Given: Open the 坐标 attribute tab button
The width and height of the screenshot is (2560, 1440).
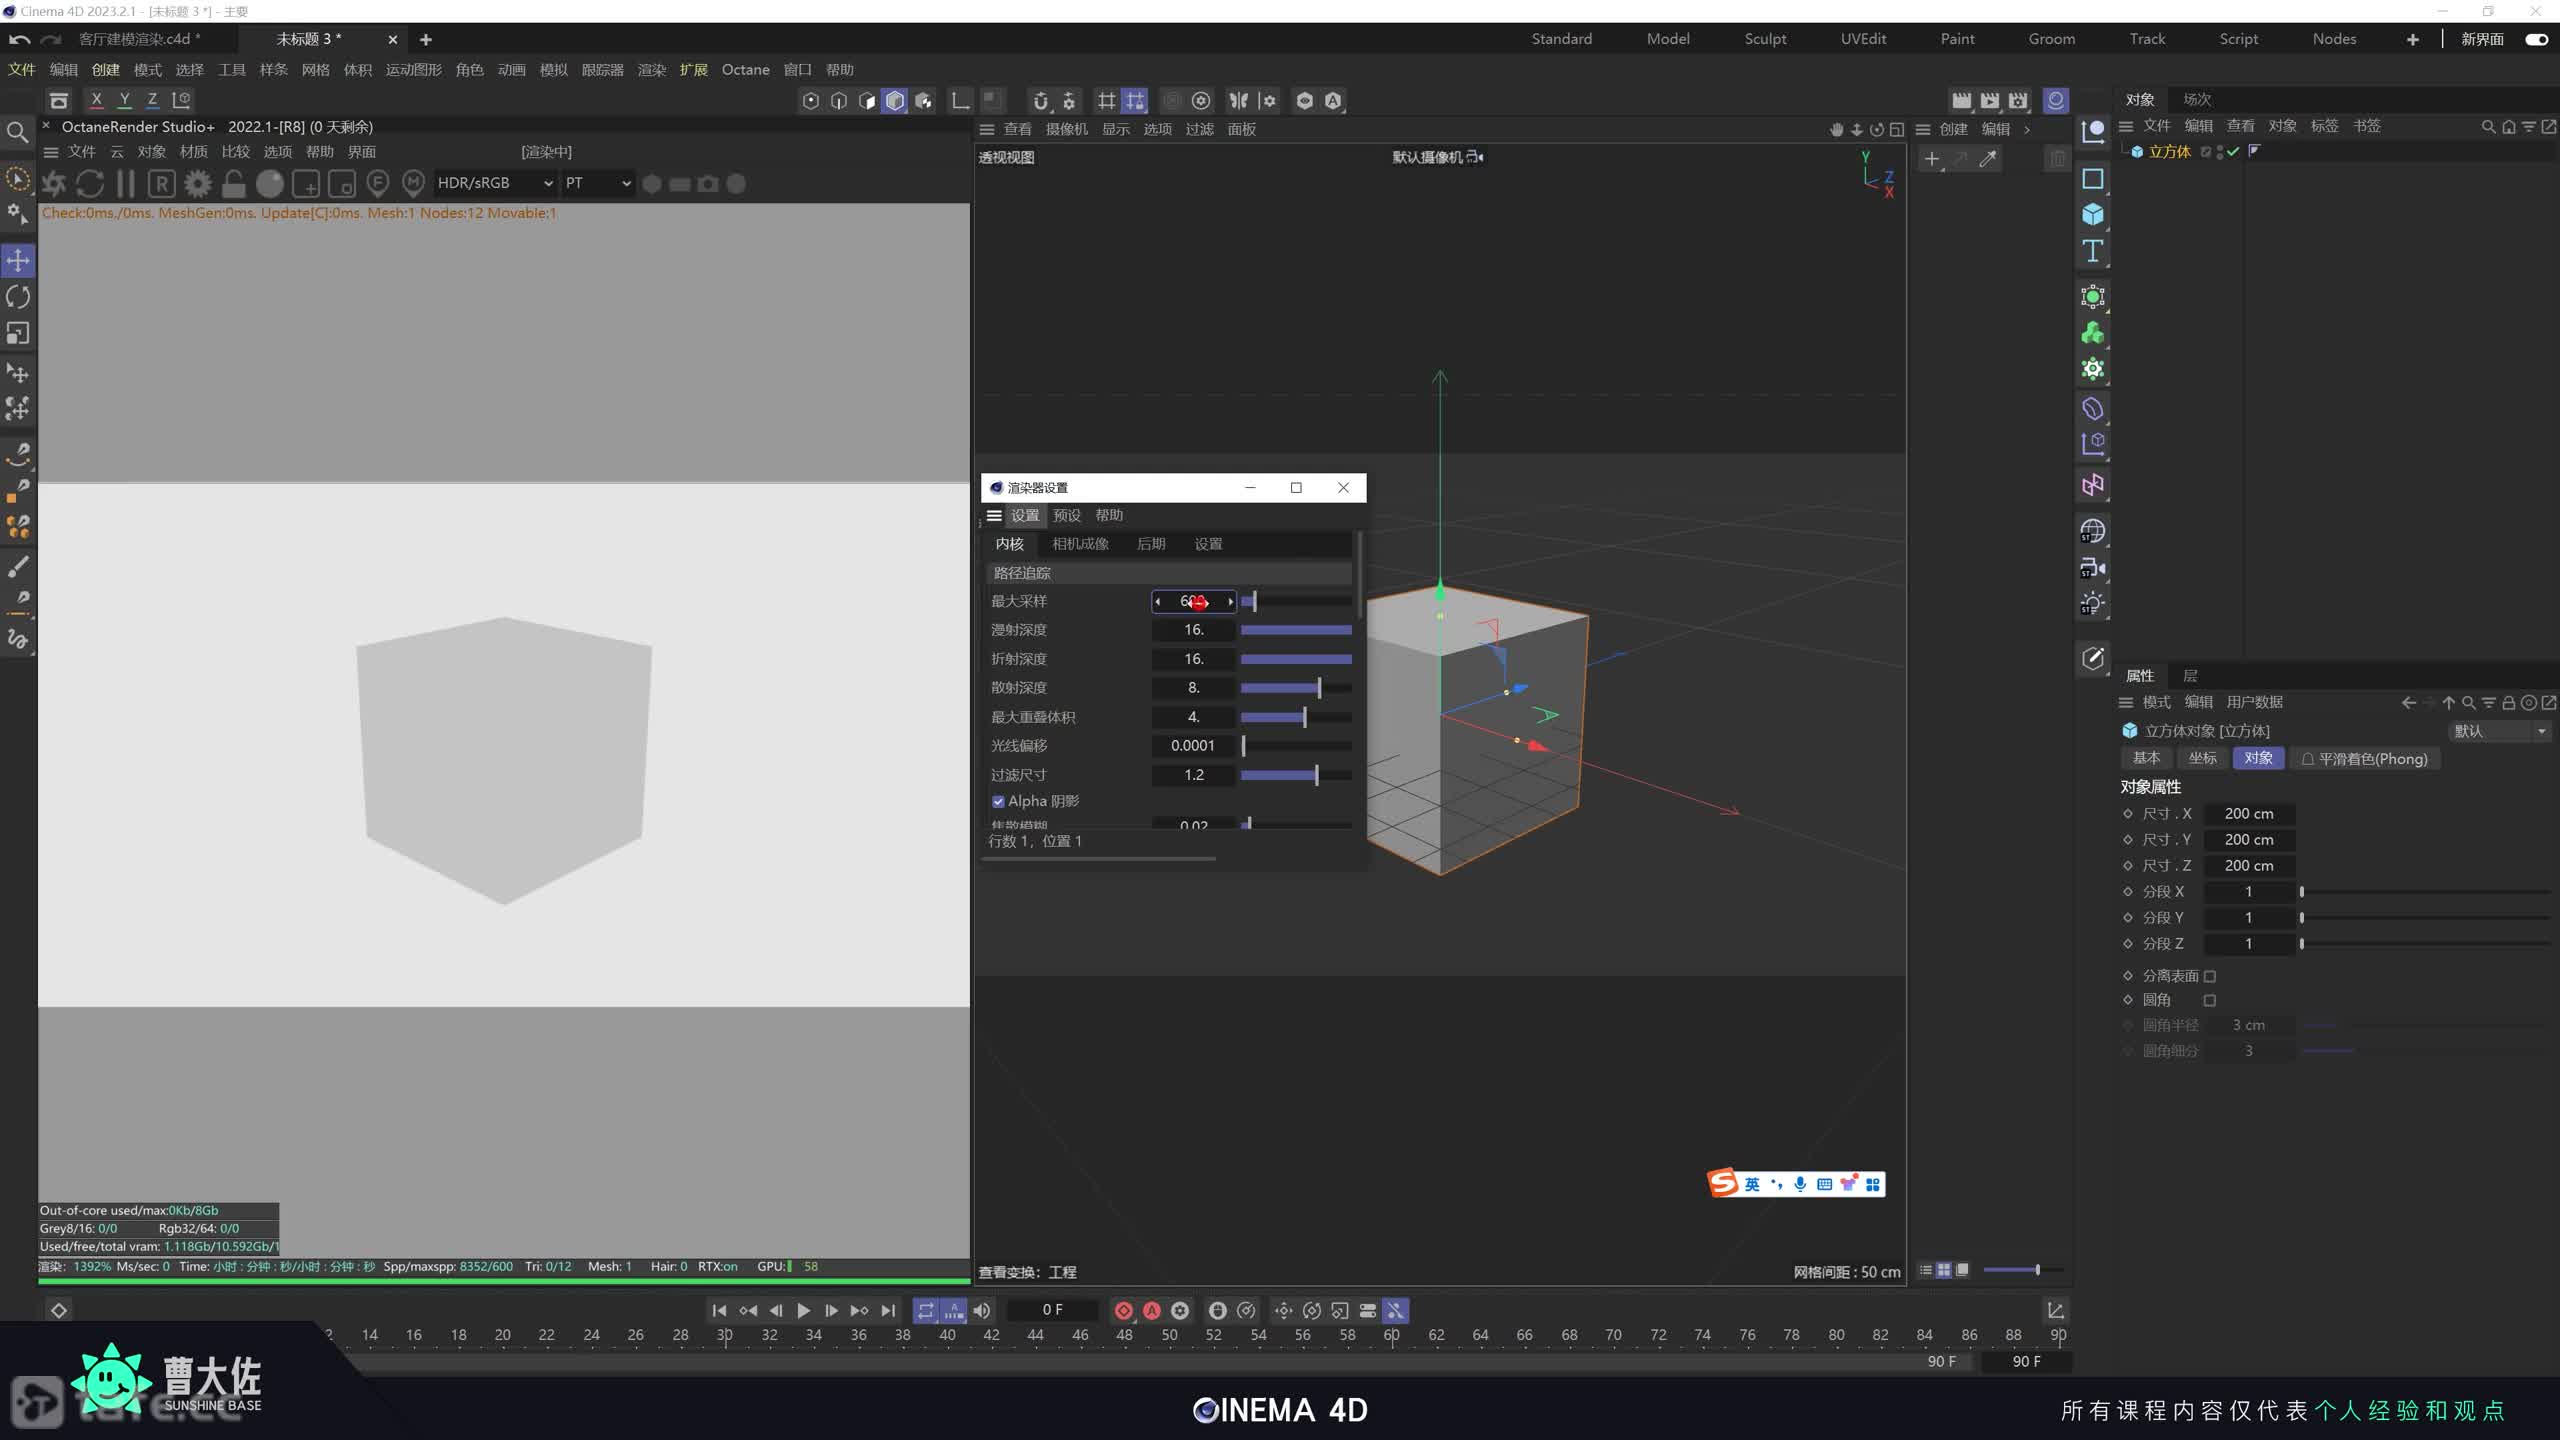Looking at the screenshot, I should 2201,758.
